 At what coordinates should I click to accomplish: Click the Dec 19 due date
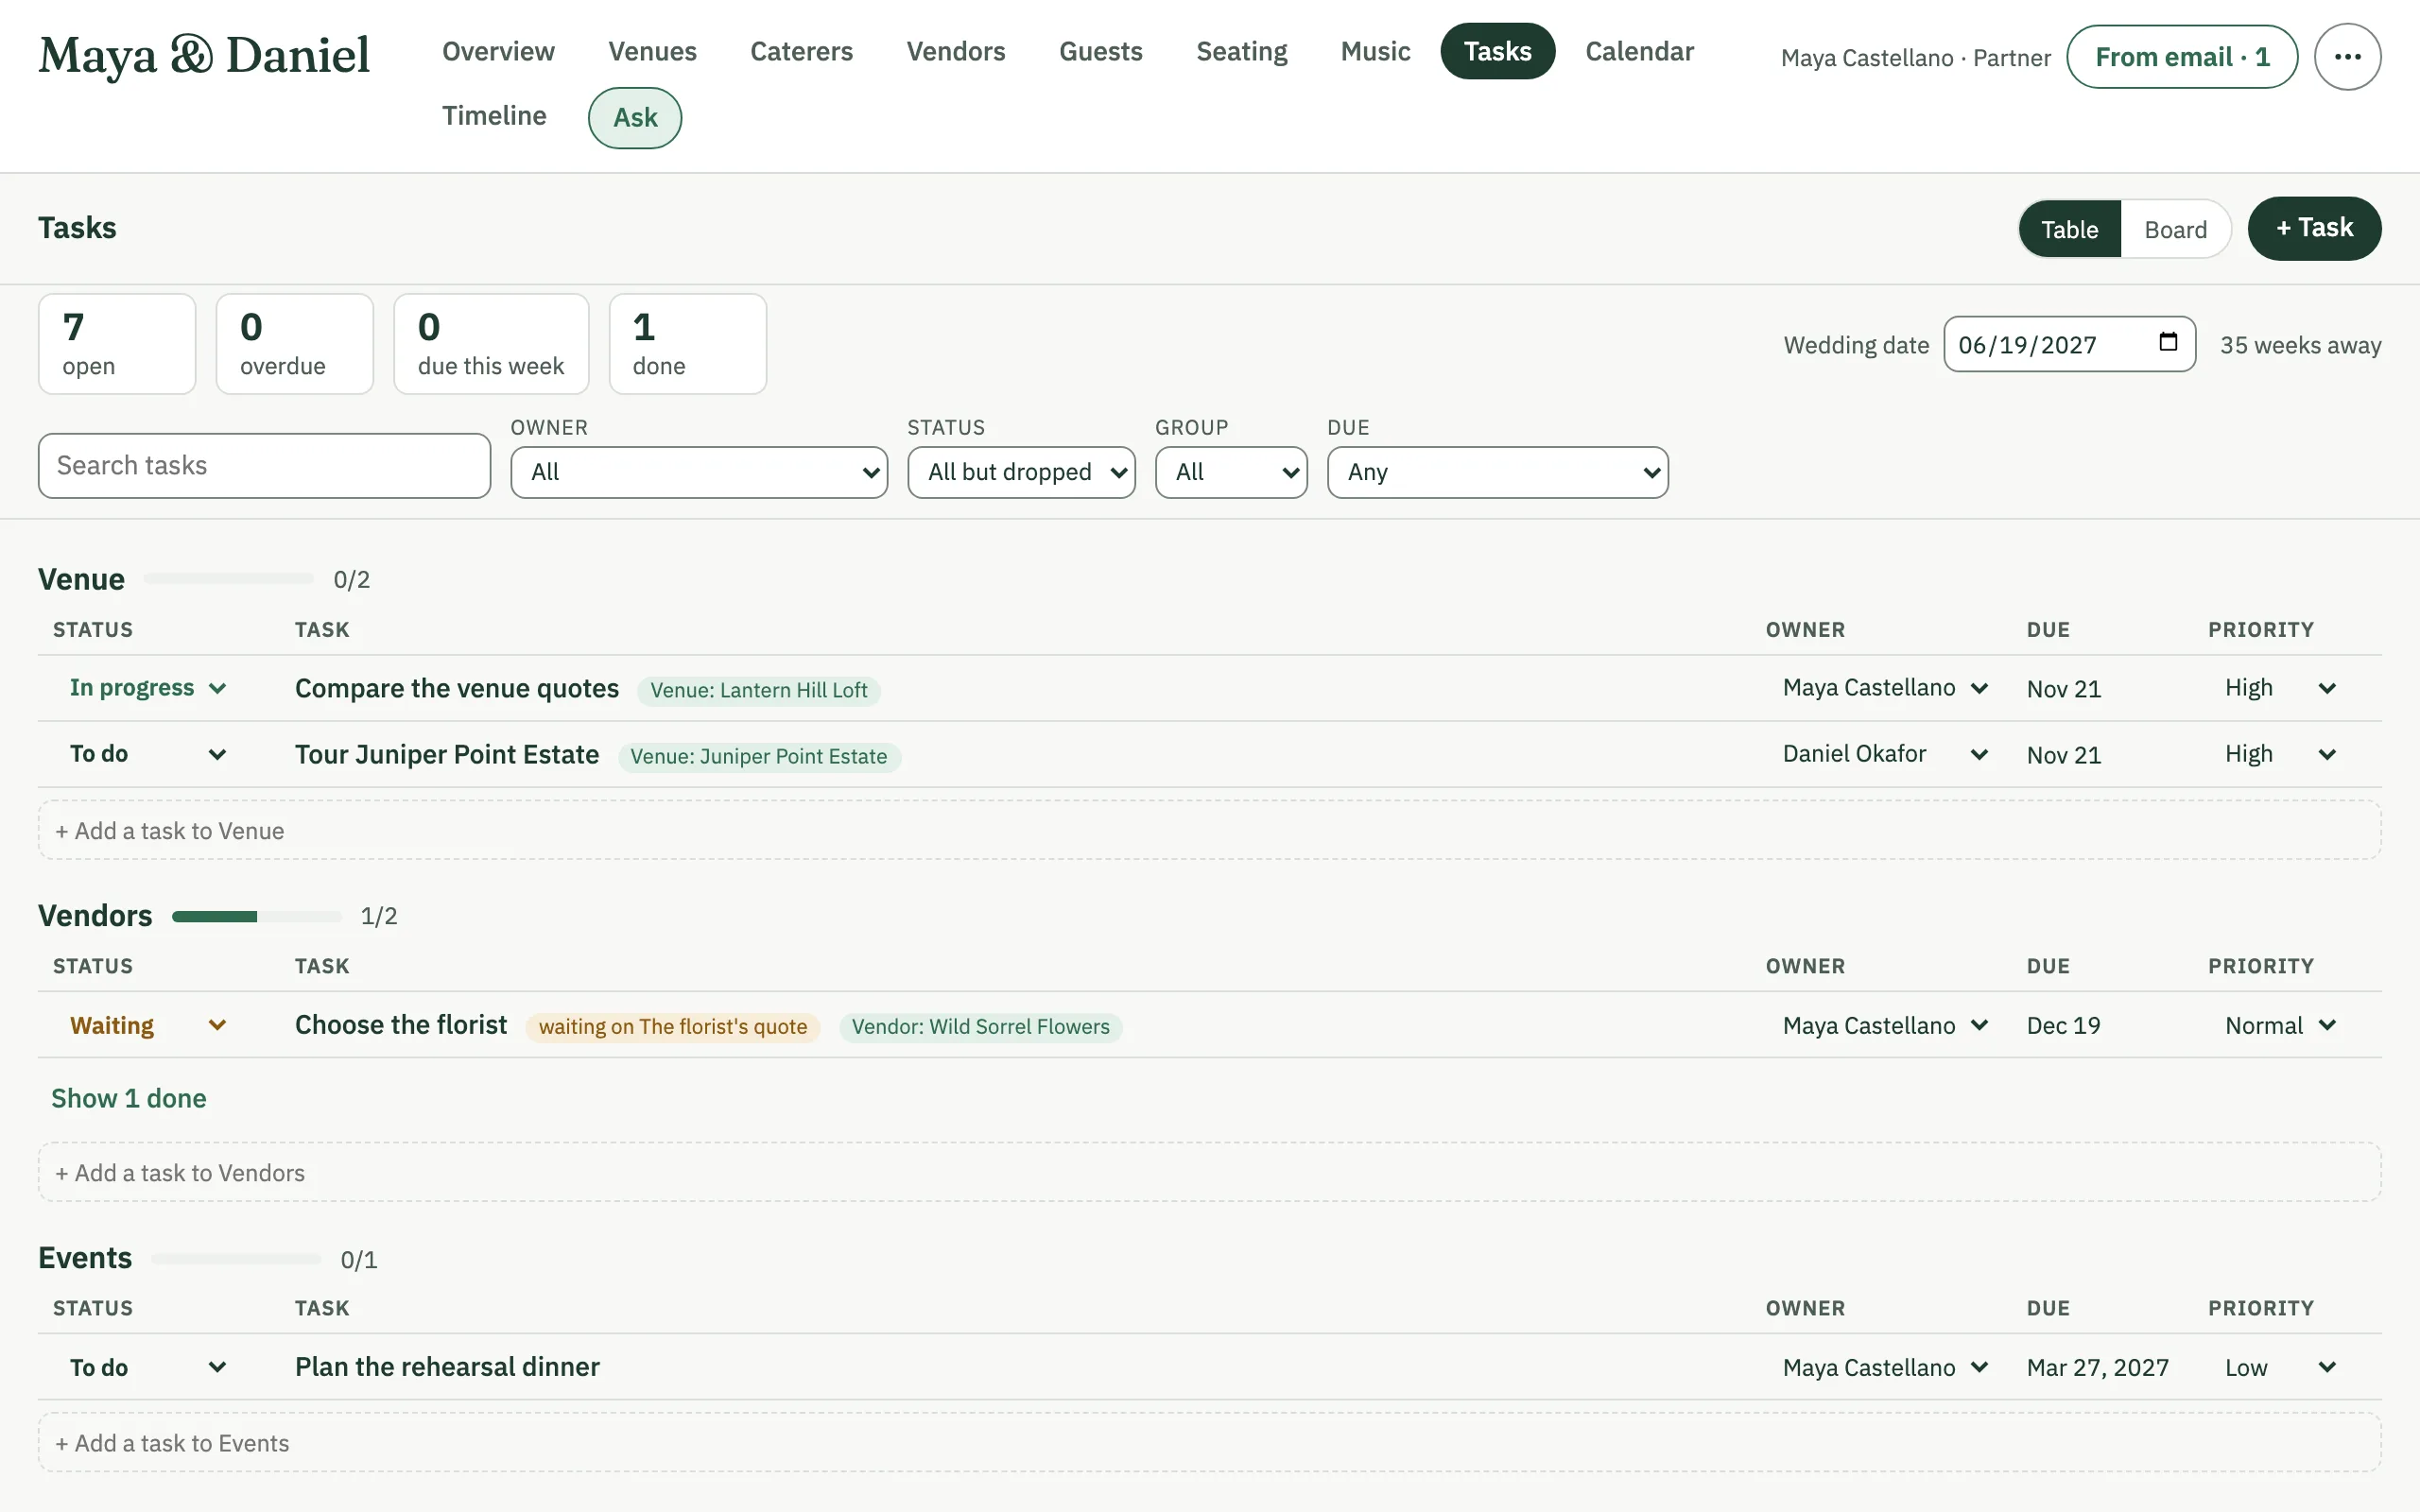pos(2063,1026)
